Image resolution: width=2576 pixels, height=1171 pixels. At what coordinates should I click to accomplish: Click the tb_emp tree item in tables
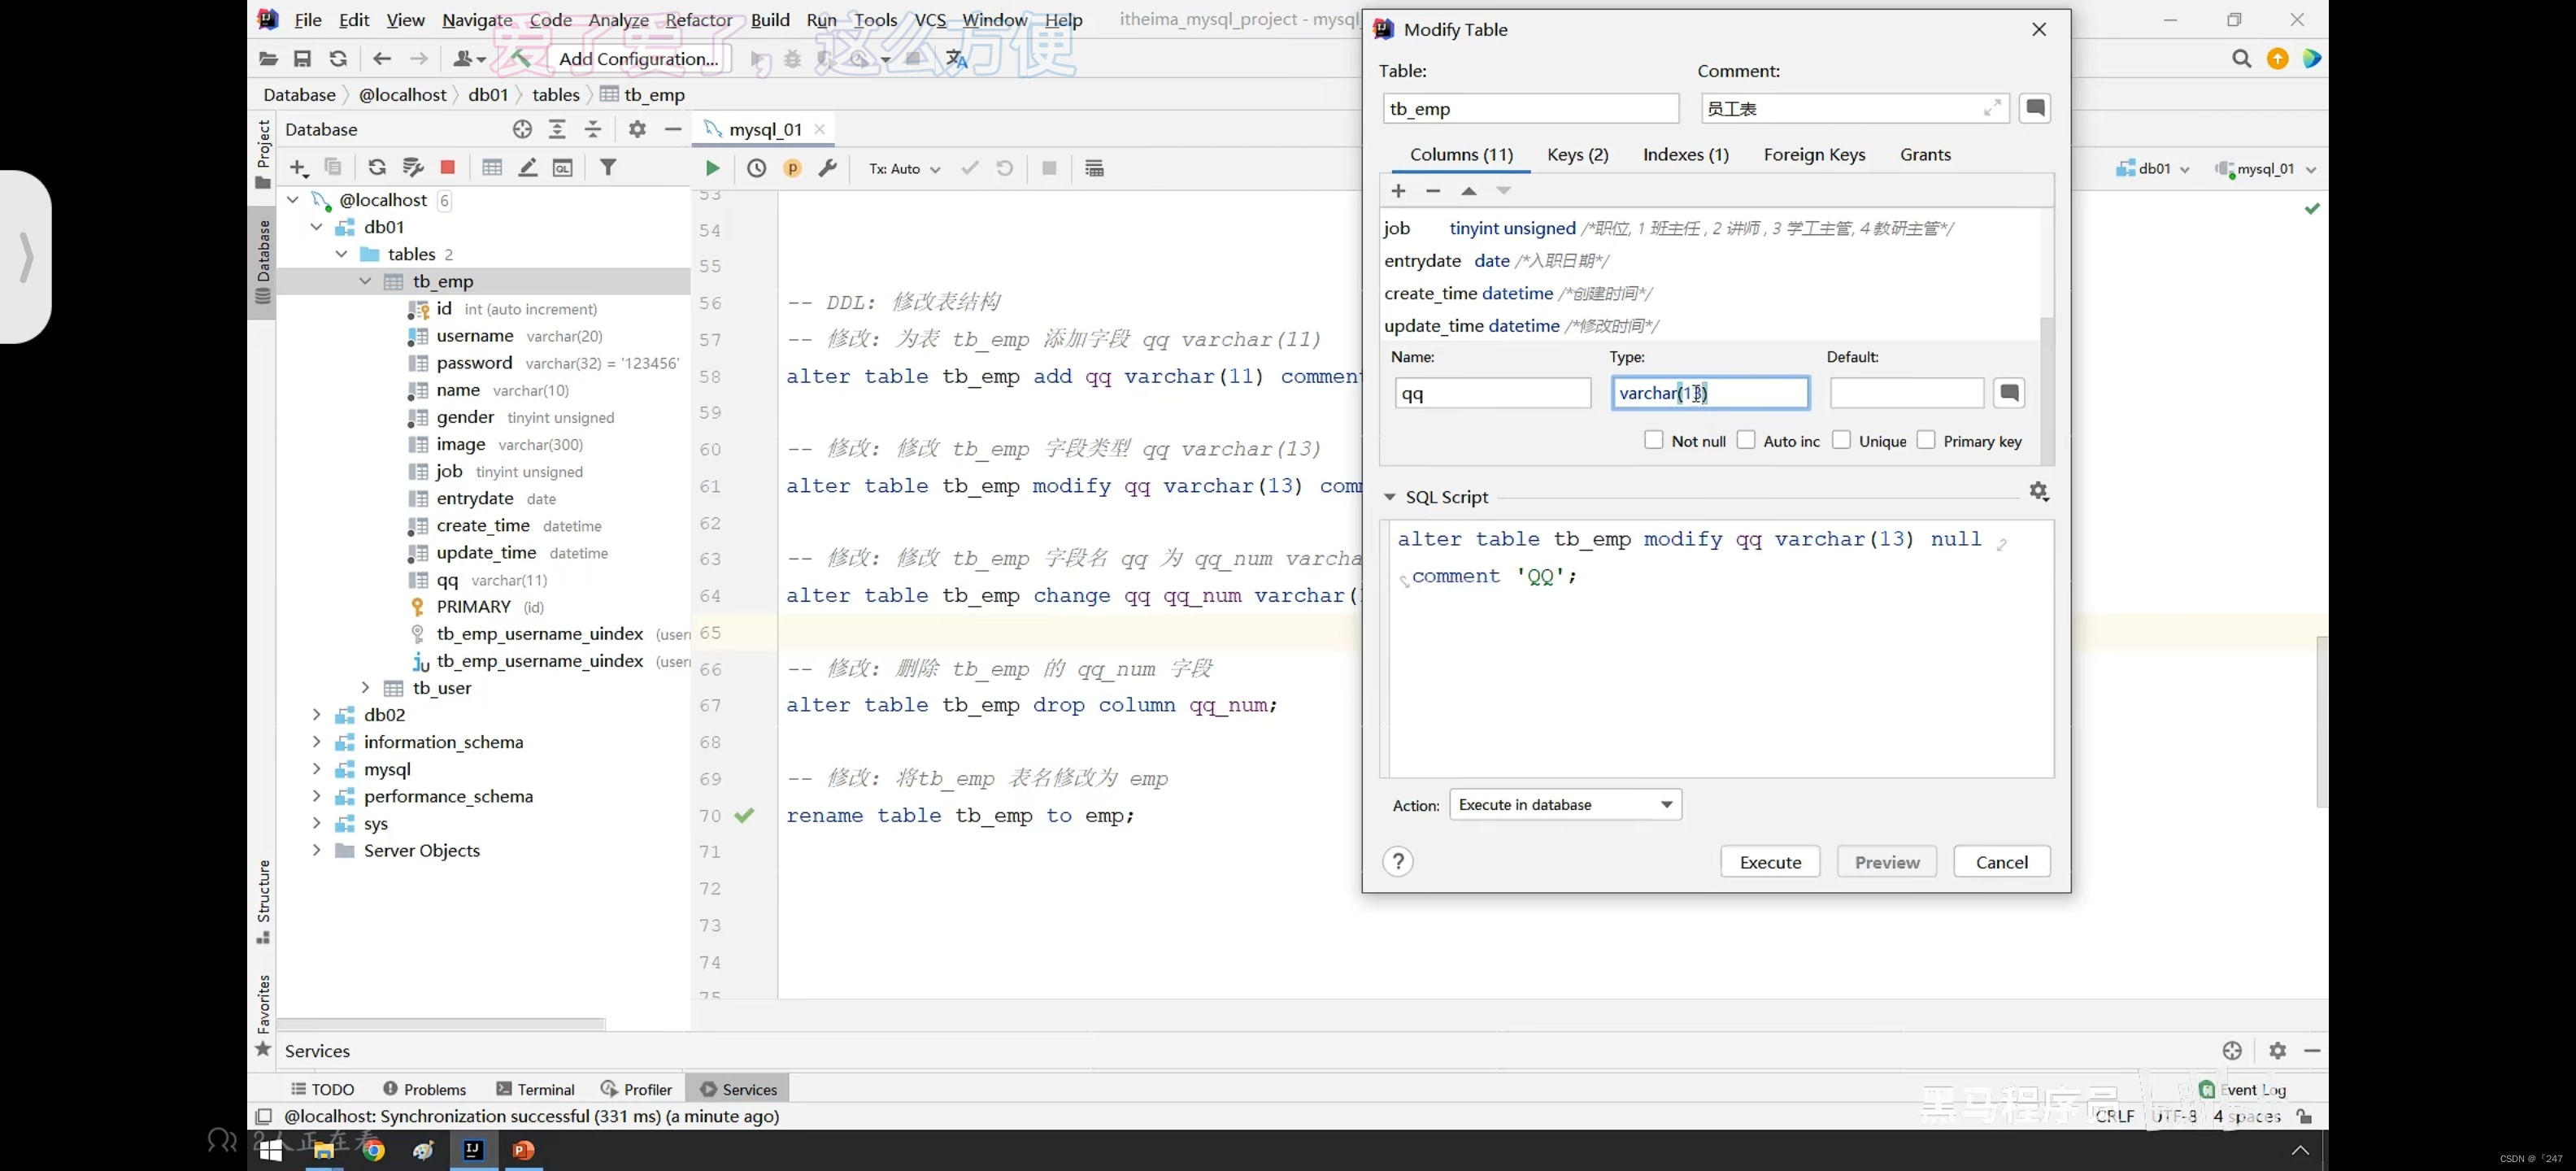tap(442, 281)
